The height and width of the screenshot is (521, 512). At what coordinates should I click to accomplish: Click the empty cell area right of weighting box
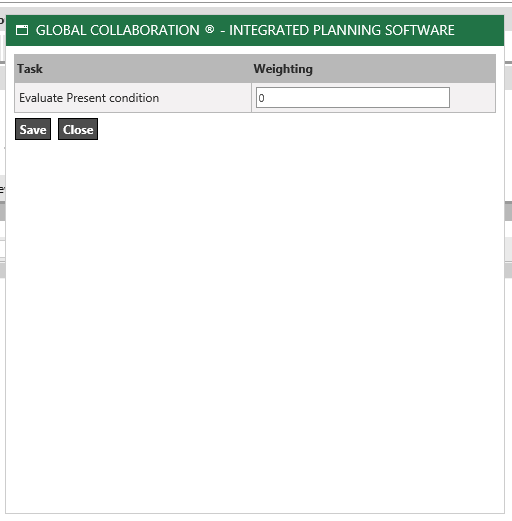coord(472,98)
